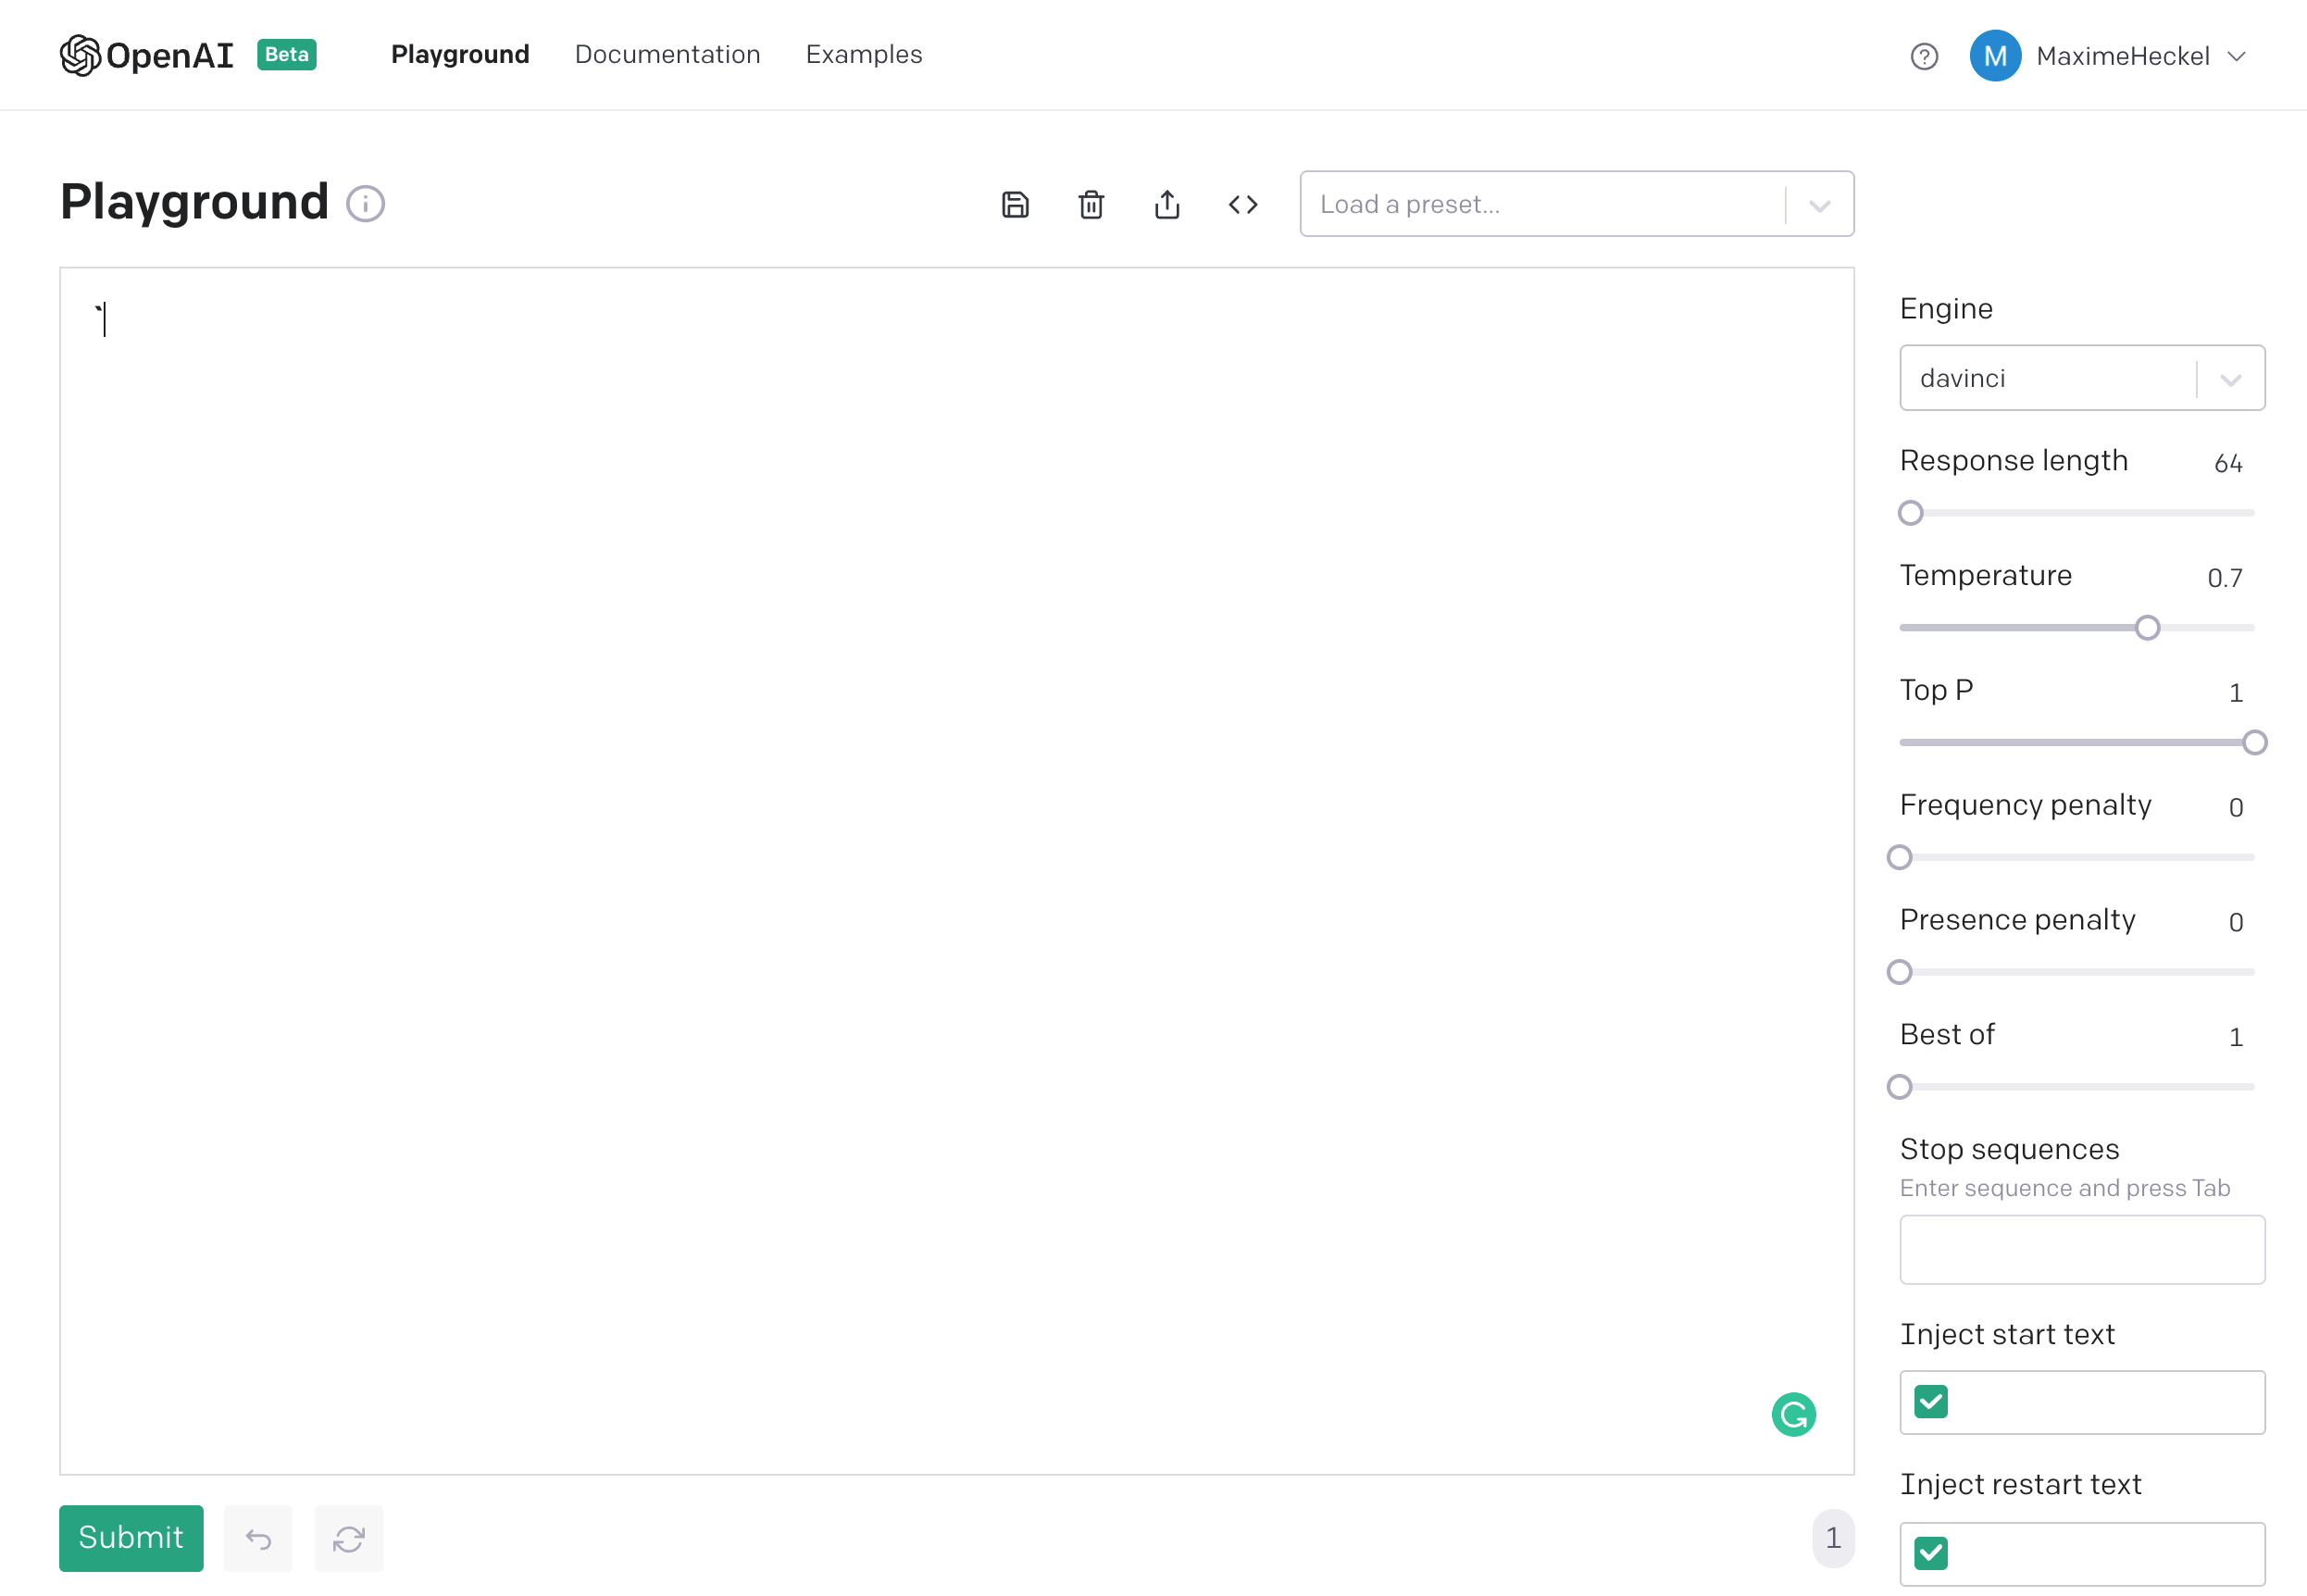Screen dimensions: 2307x1596
Task: Click the Presence penalty label
Action: [x=2017, y=920]
